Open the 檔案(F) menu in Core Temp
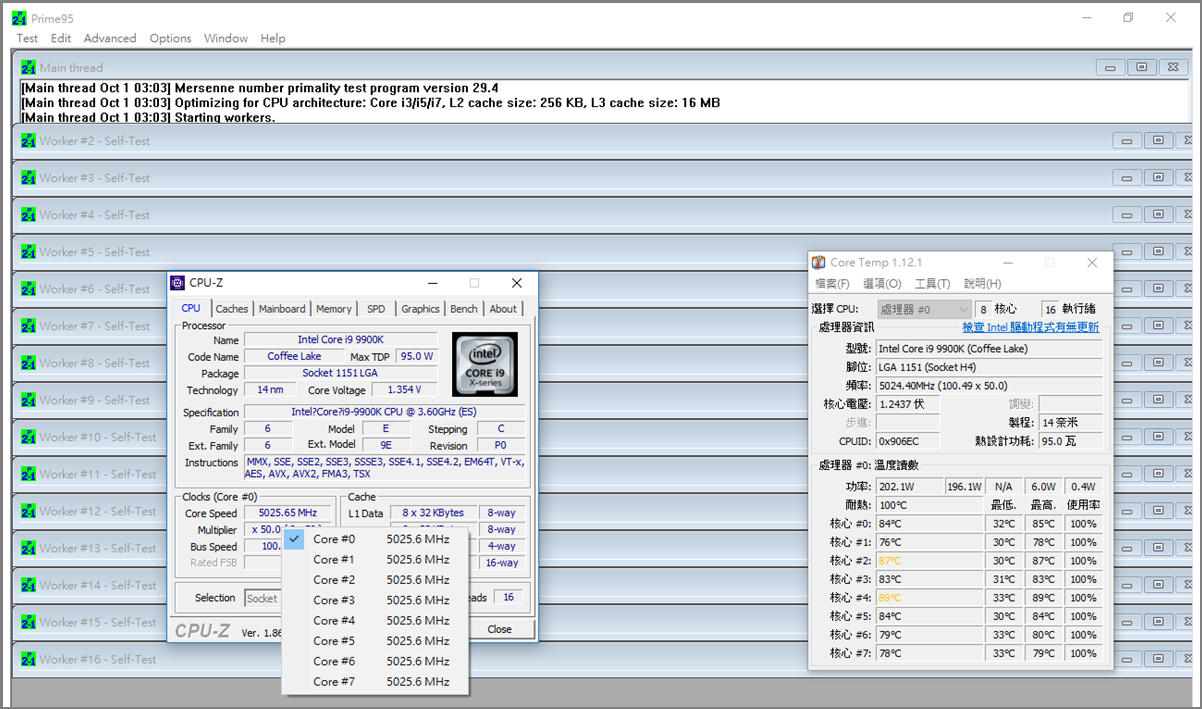The height and width of the screenshot is (709, 1202). click(832, 284)
